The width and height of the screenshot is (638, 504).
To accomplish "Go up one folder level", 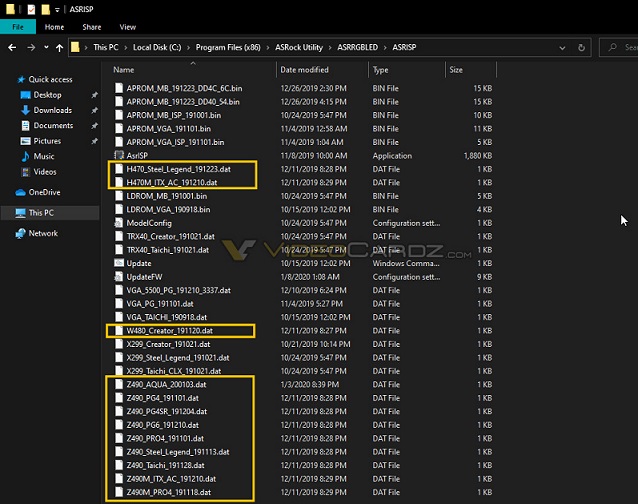I will (59, 48).
